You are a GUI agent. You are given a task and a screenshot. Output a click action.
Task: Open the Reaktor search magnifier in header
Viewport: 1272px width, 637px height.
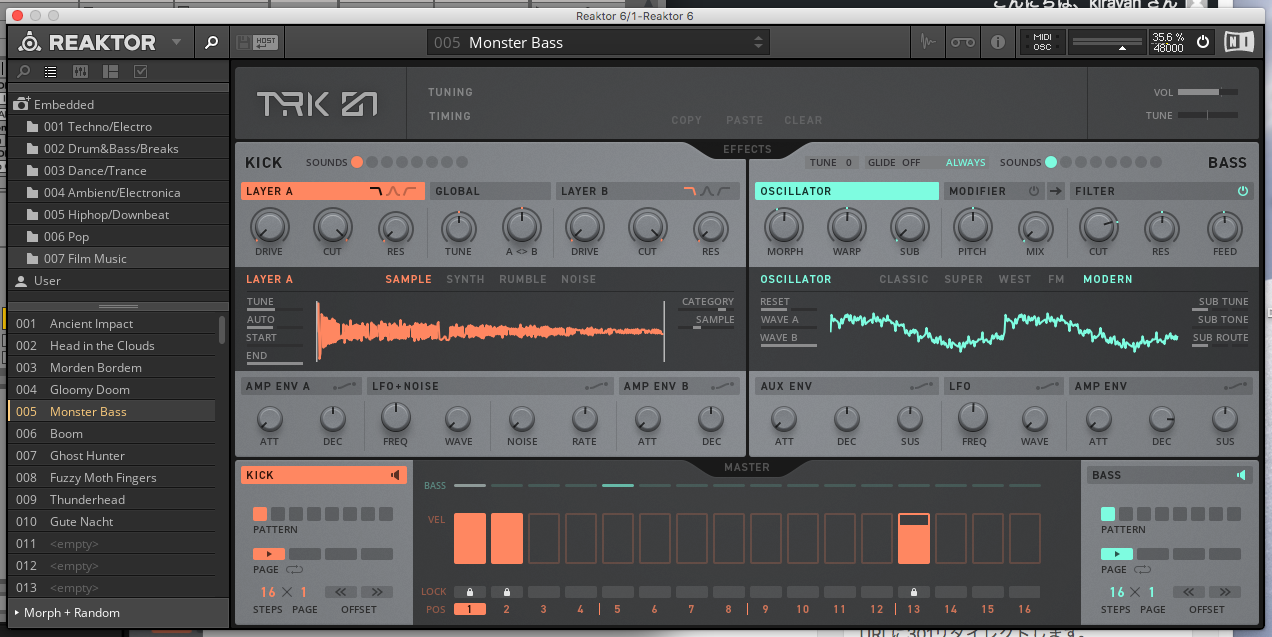coord(211,43)
